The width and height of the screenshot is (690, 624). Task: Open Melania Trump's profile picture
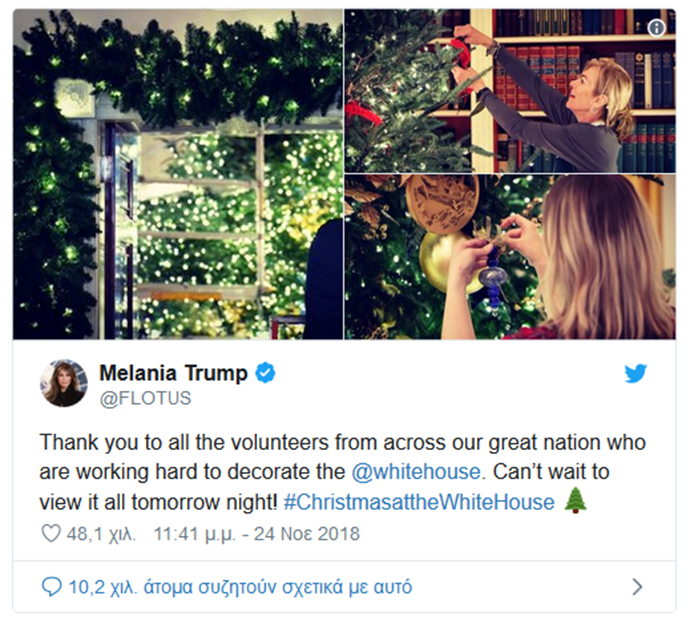[64, 383]
